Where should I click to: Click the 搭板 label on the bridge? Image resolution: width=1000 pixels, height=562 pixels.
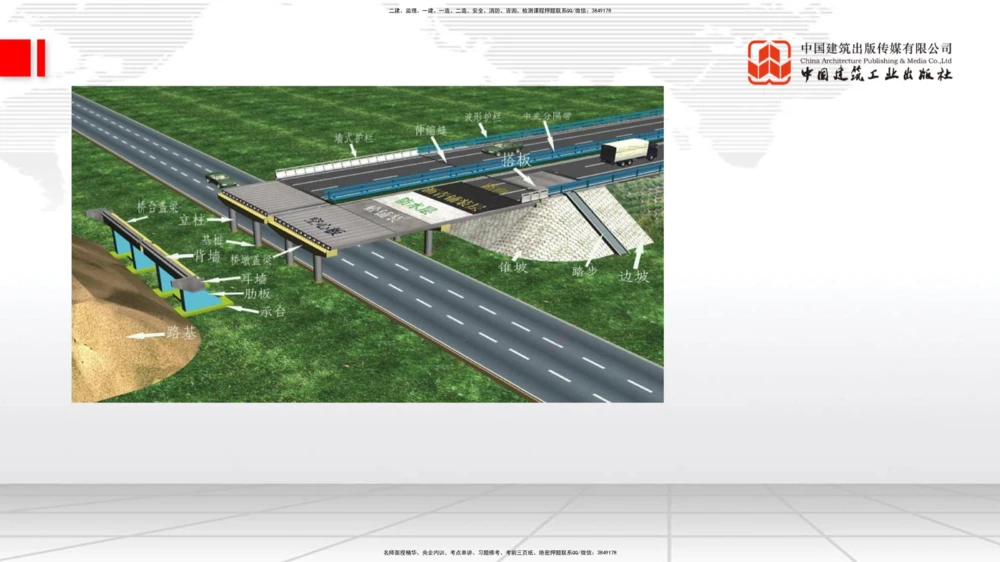[x=516, y=160]
